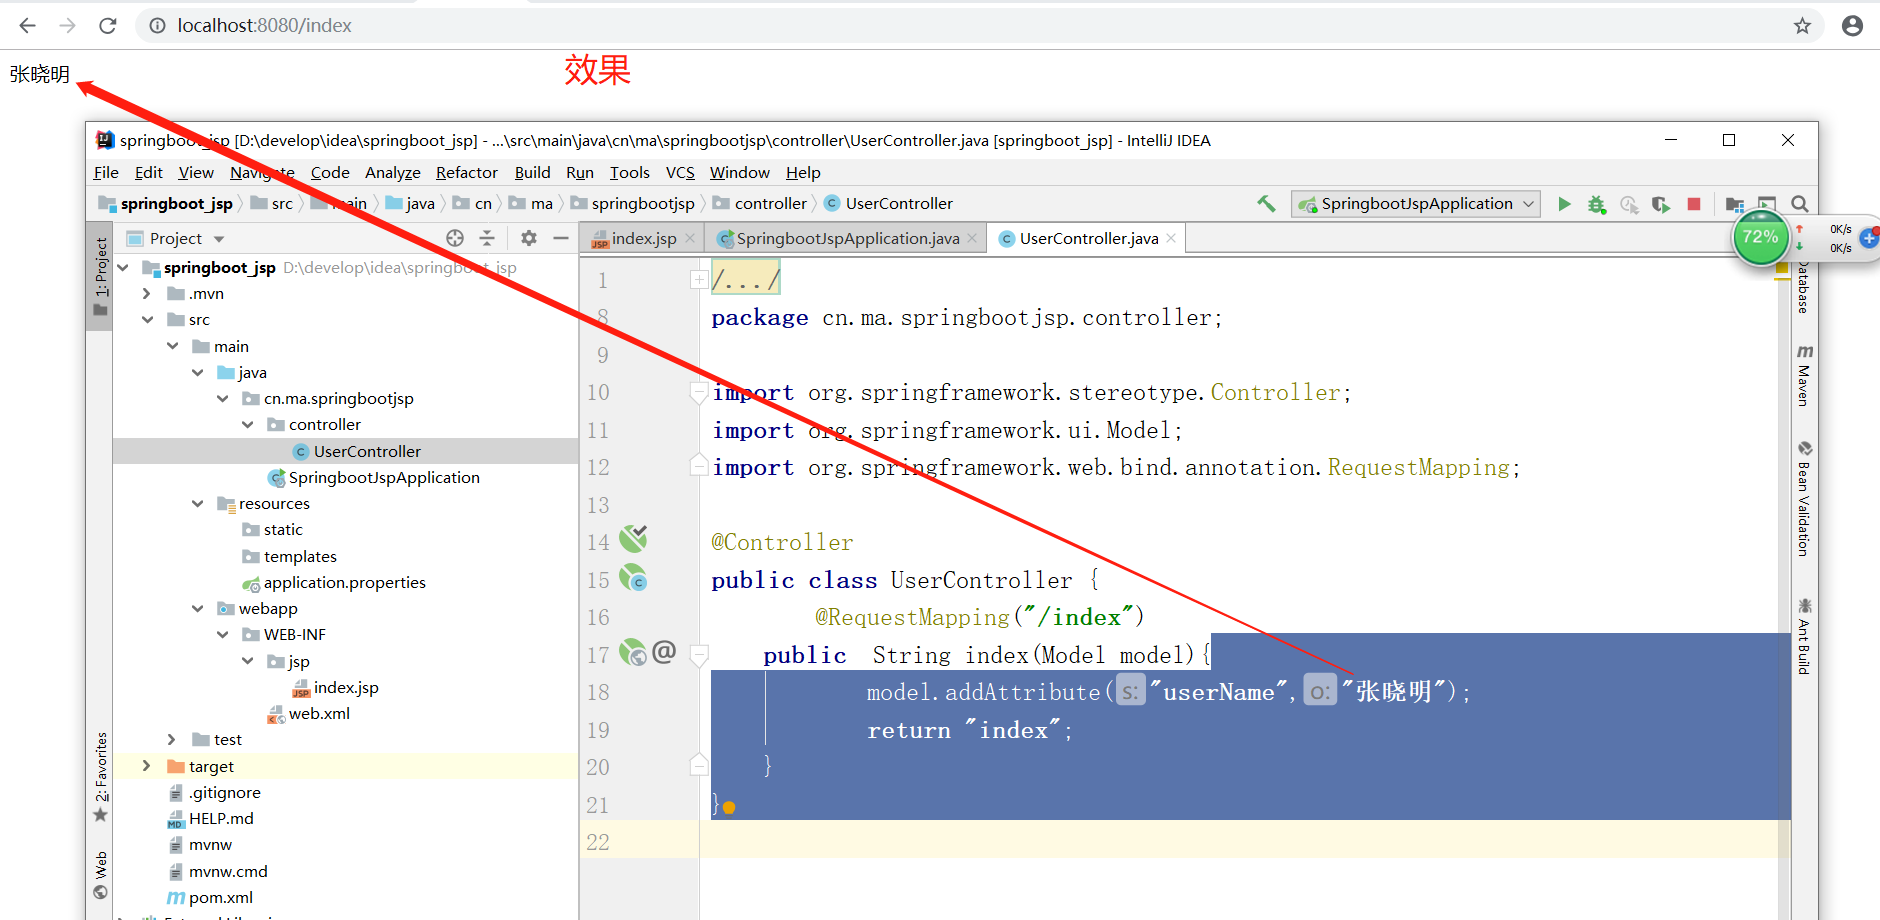
Task: Switch to the index.jsp editor tab
Action: tap(643, 238)
